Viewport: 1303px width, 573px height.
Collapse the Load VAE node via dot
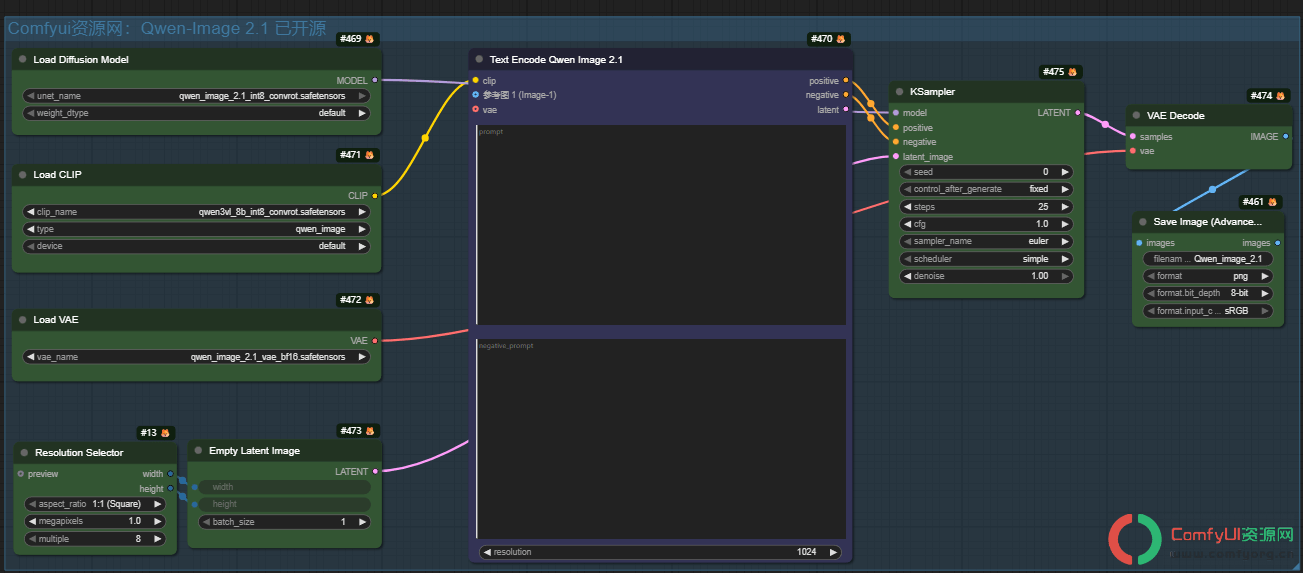click(22, 320)
